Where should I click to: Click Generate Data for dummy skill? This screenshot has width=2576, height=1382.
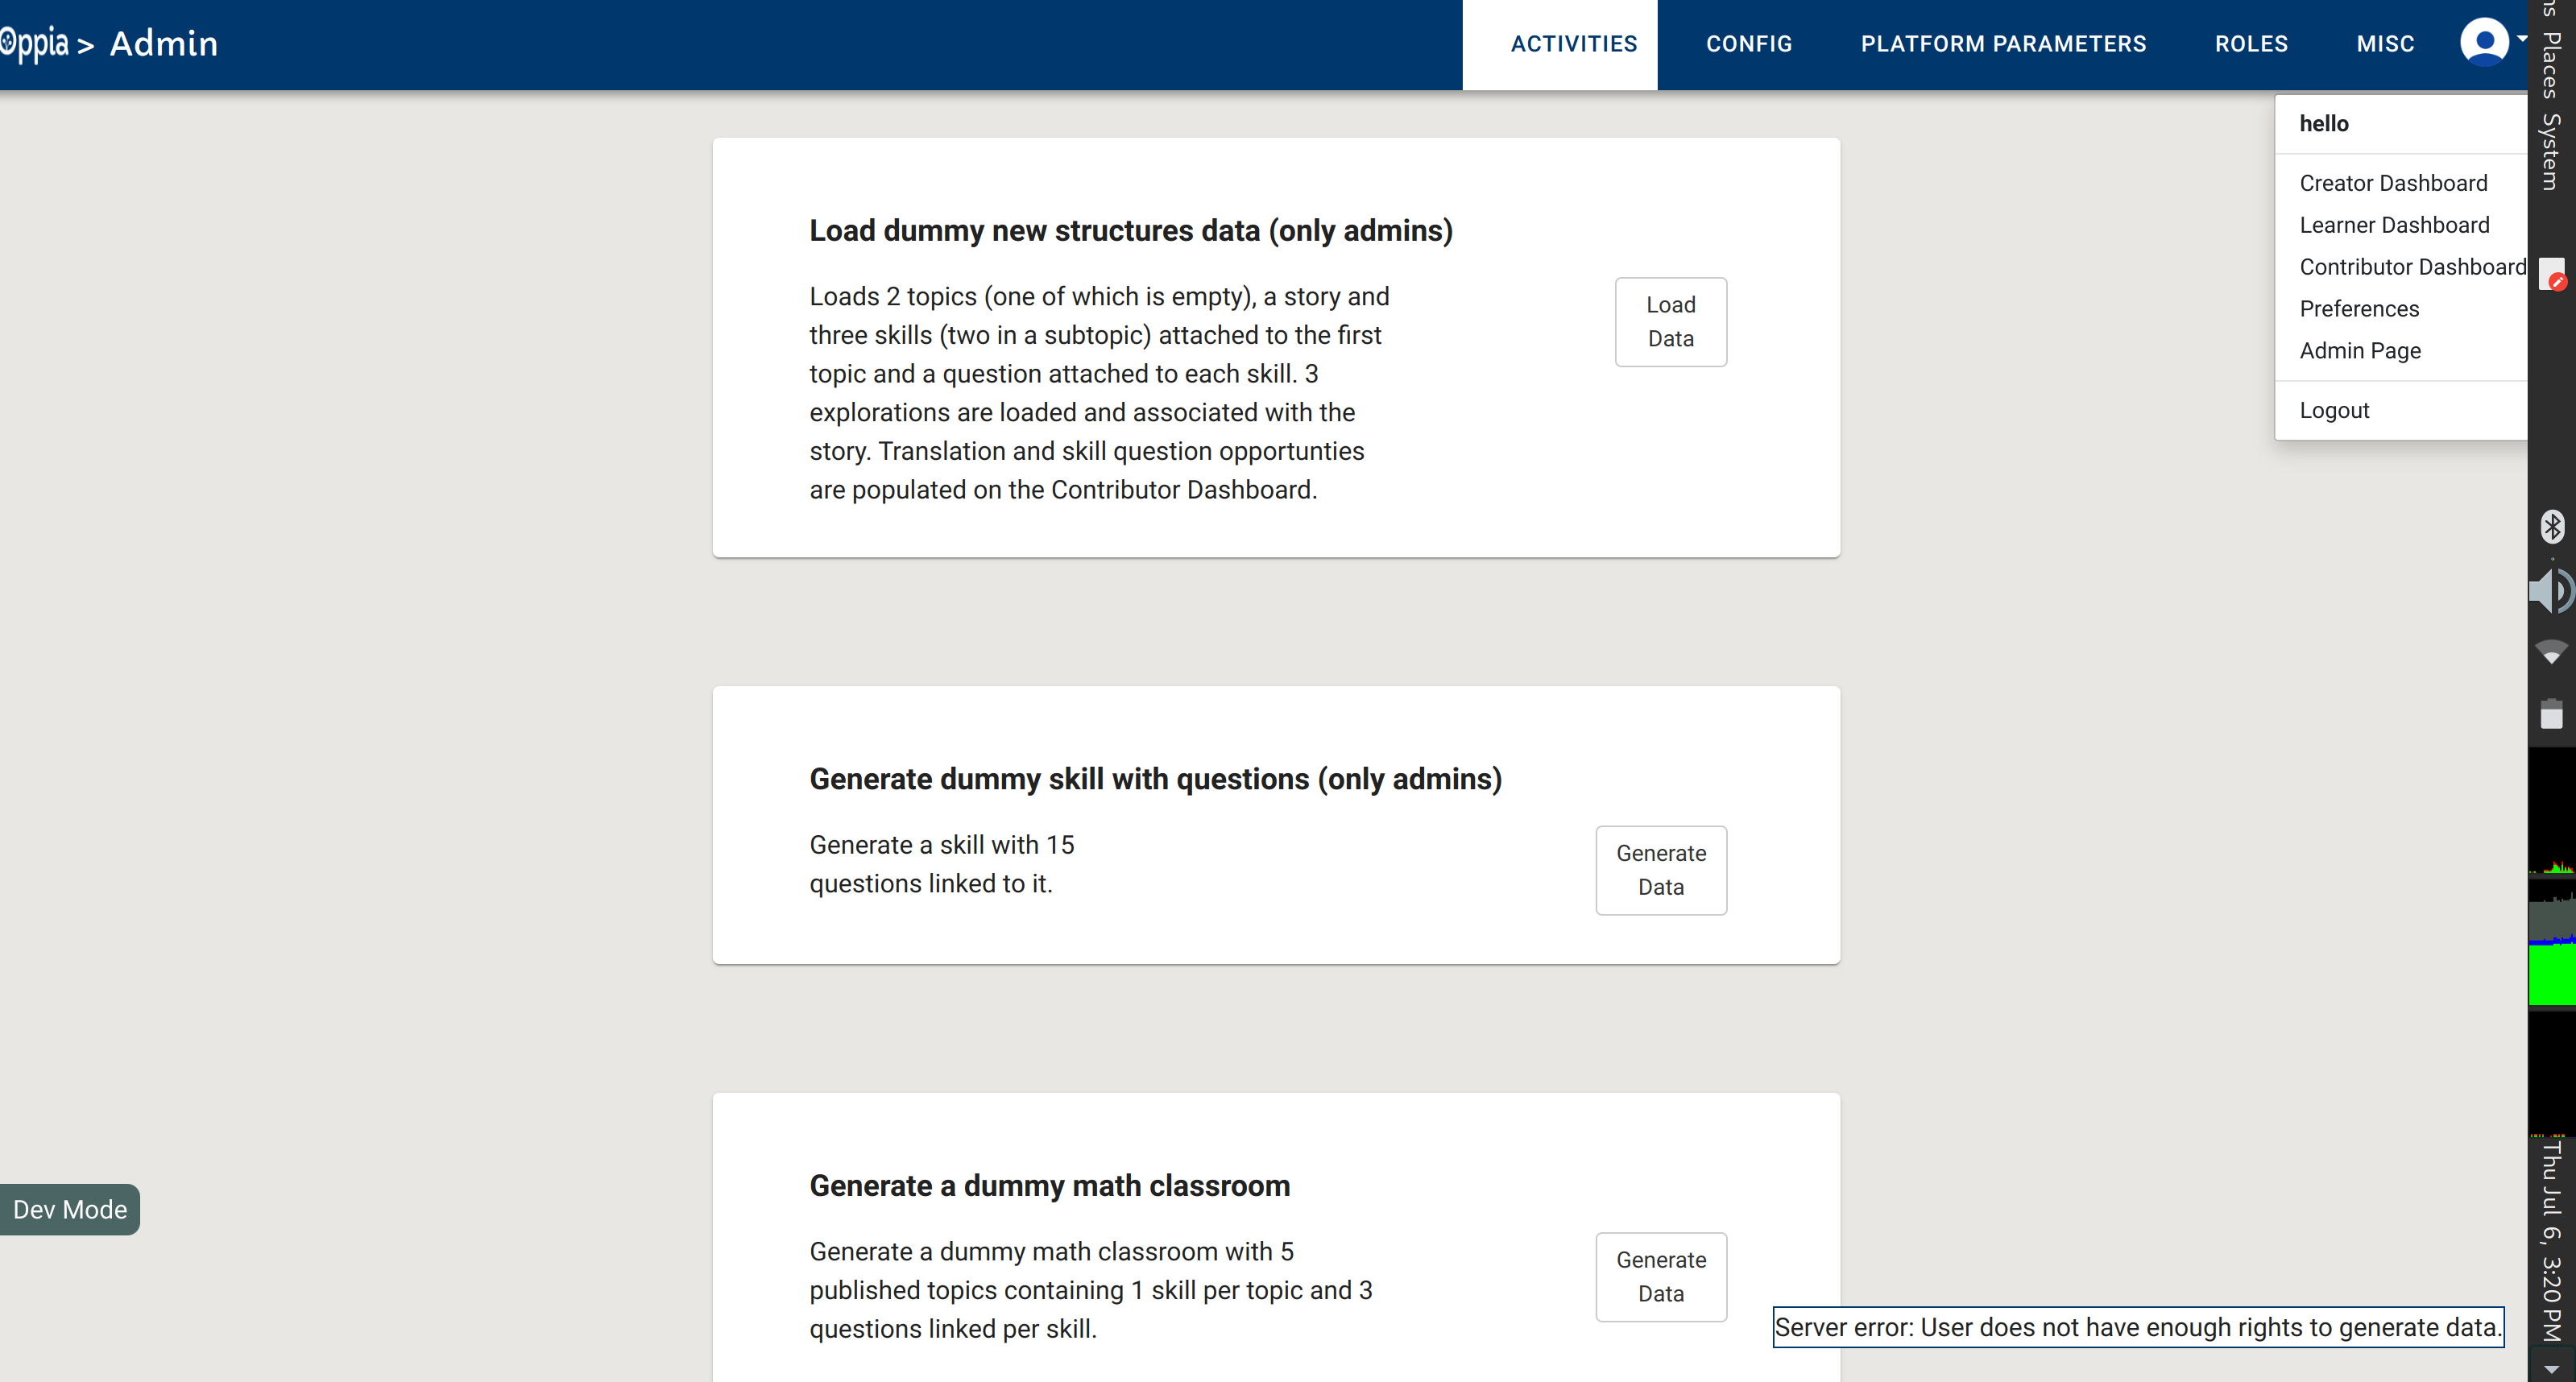pyautogui.click(x=1660, y=870)
